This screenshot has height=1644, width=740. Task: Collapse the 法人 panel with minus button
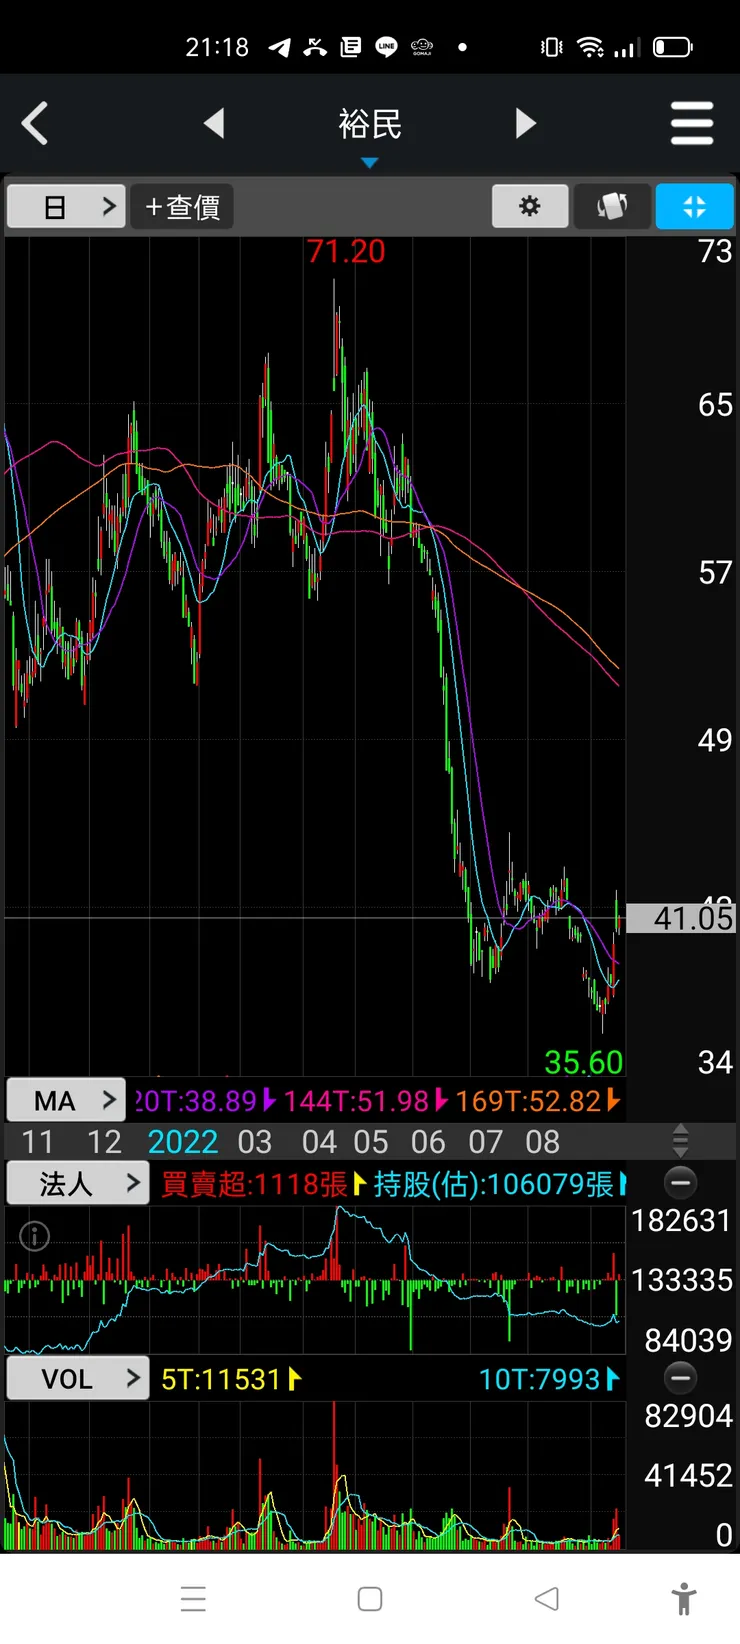pyautogui.click(x=681, y=1183)
